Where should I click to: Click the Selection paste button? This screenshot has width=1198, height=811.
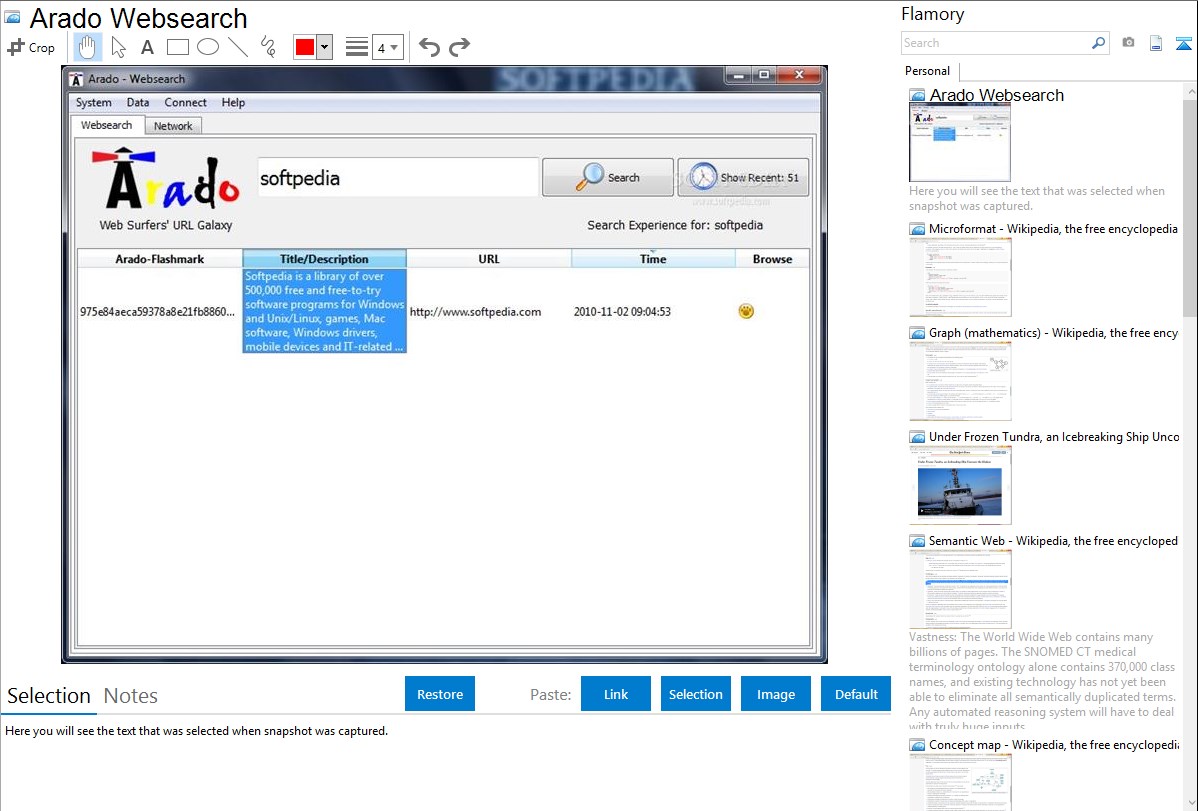696,694
